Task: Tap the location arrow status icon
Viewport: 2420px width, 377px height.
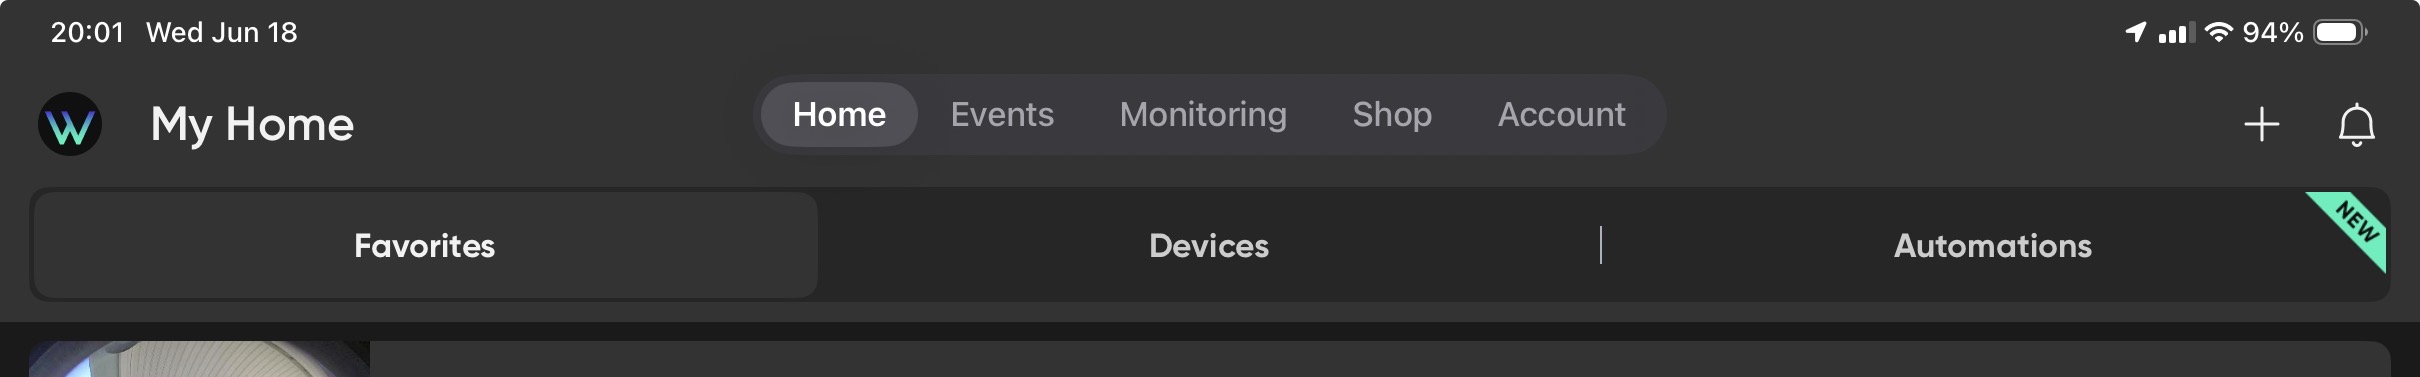Action: click(2135, 32)
